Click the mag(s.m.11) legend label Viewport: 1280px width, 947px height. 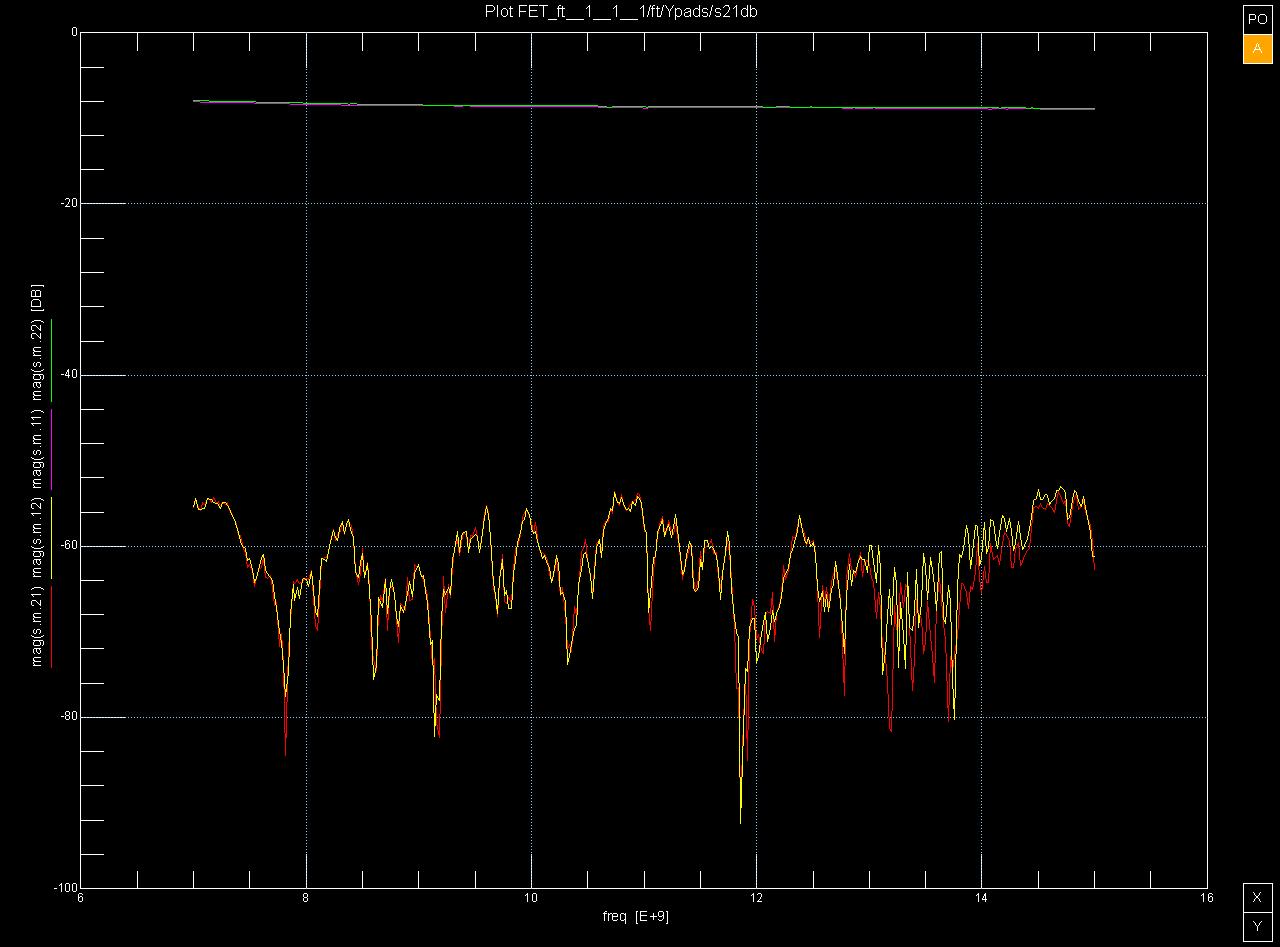click(x=37, y=450)
